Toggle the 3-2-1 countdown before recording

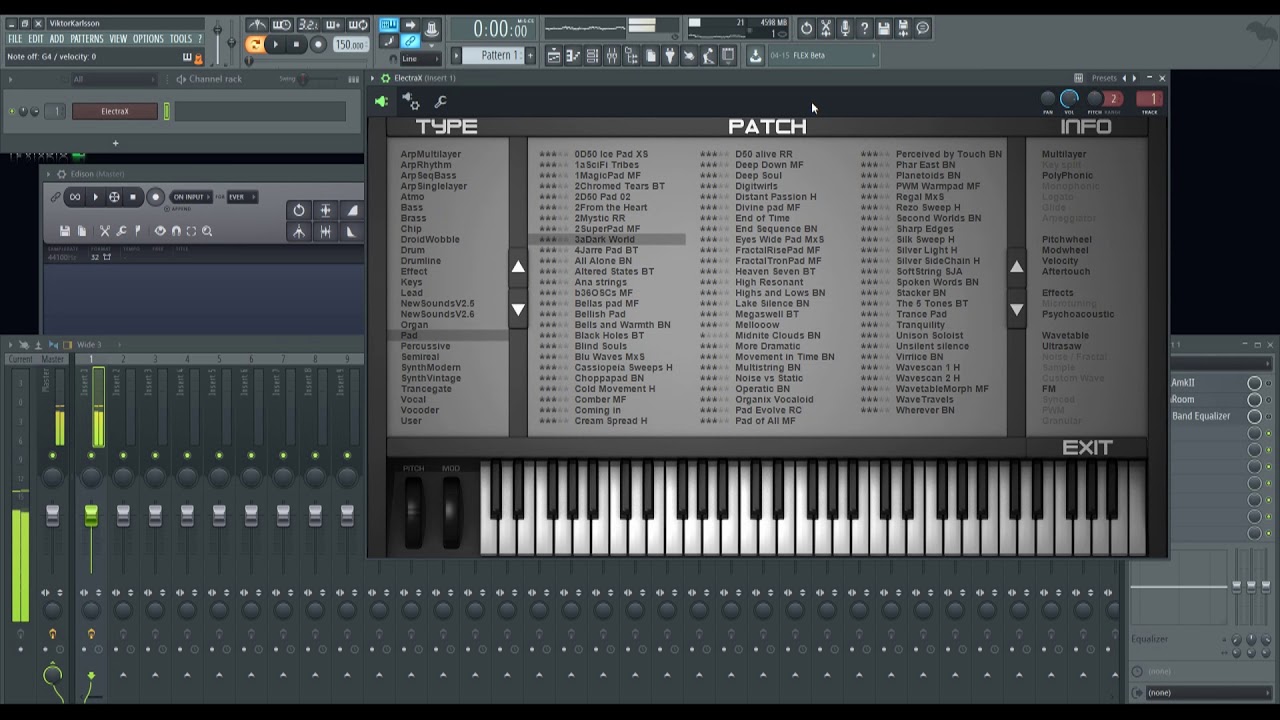[x=307, y=26]
